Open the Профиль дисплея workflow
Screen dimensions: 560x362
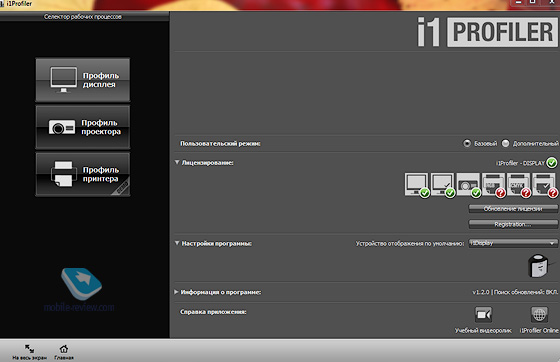pyautogui.click(x=83, y=80)
